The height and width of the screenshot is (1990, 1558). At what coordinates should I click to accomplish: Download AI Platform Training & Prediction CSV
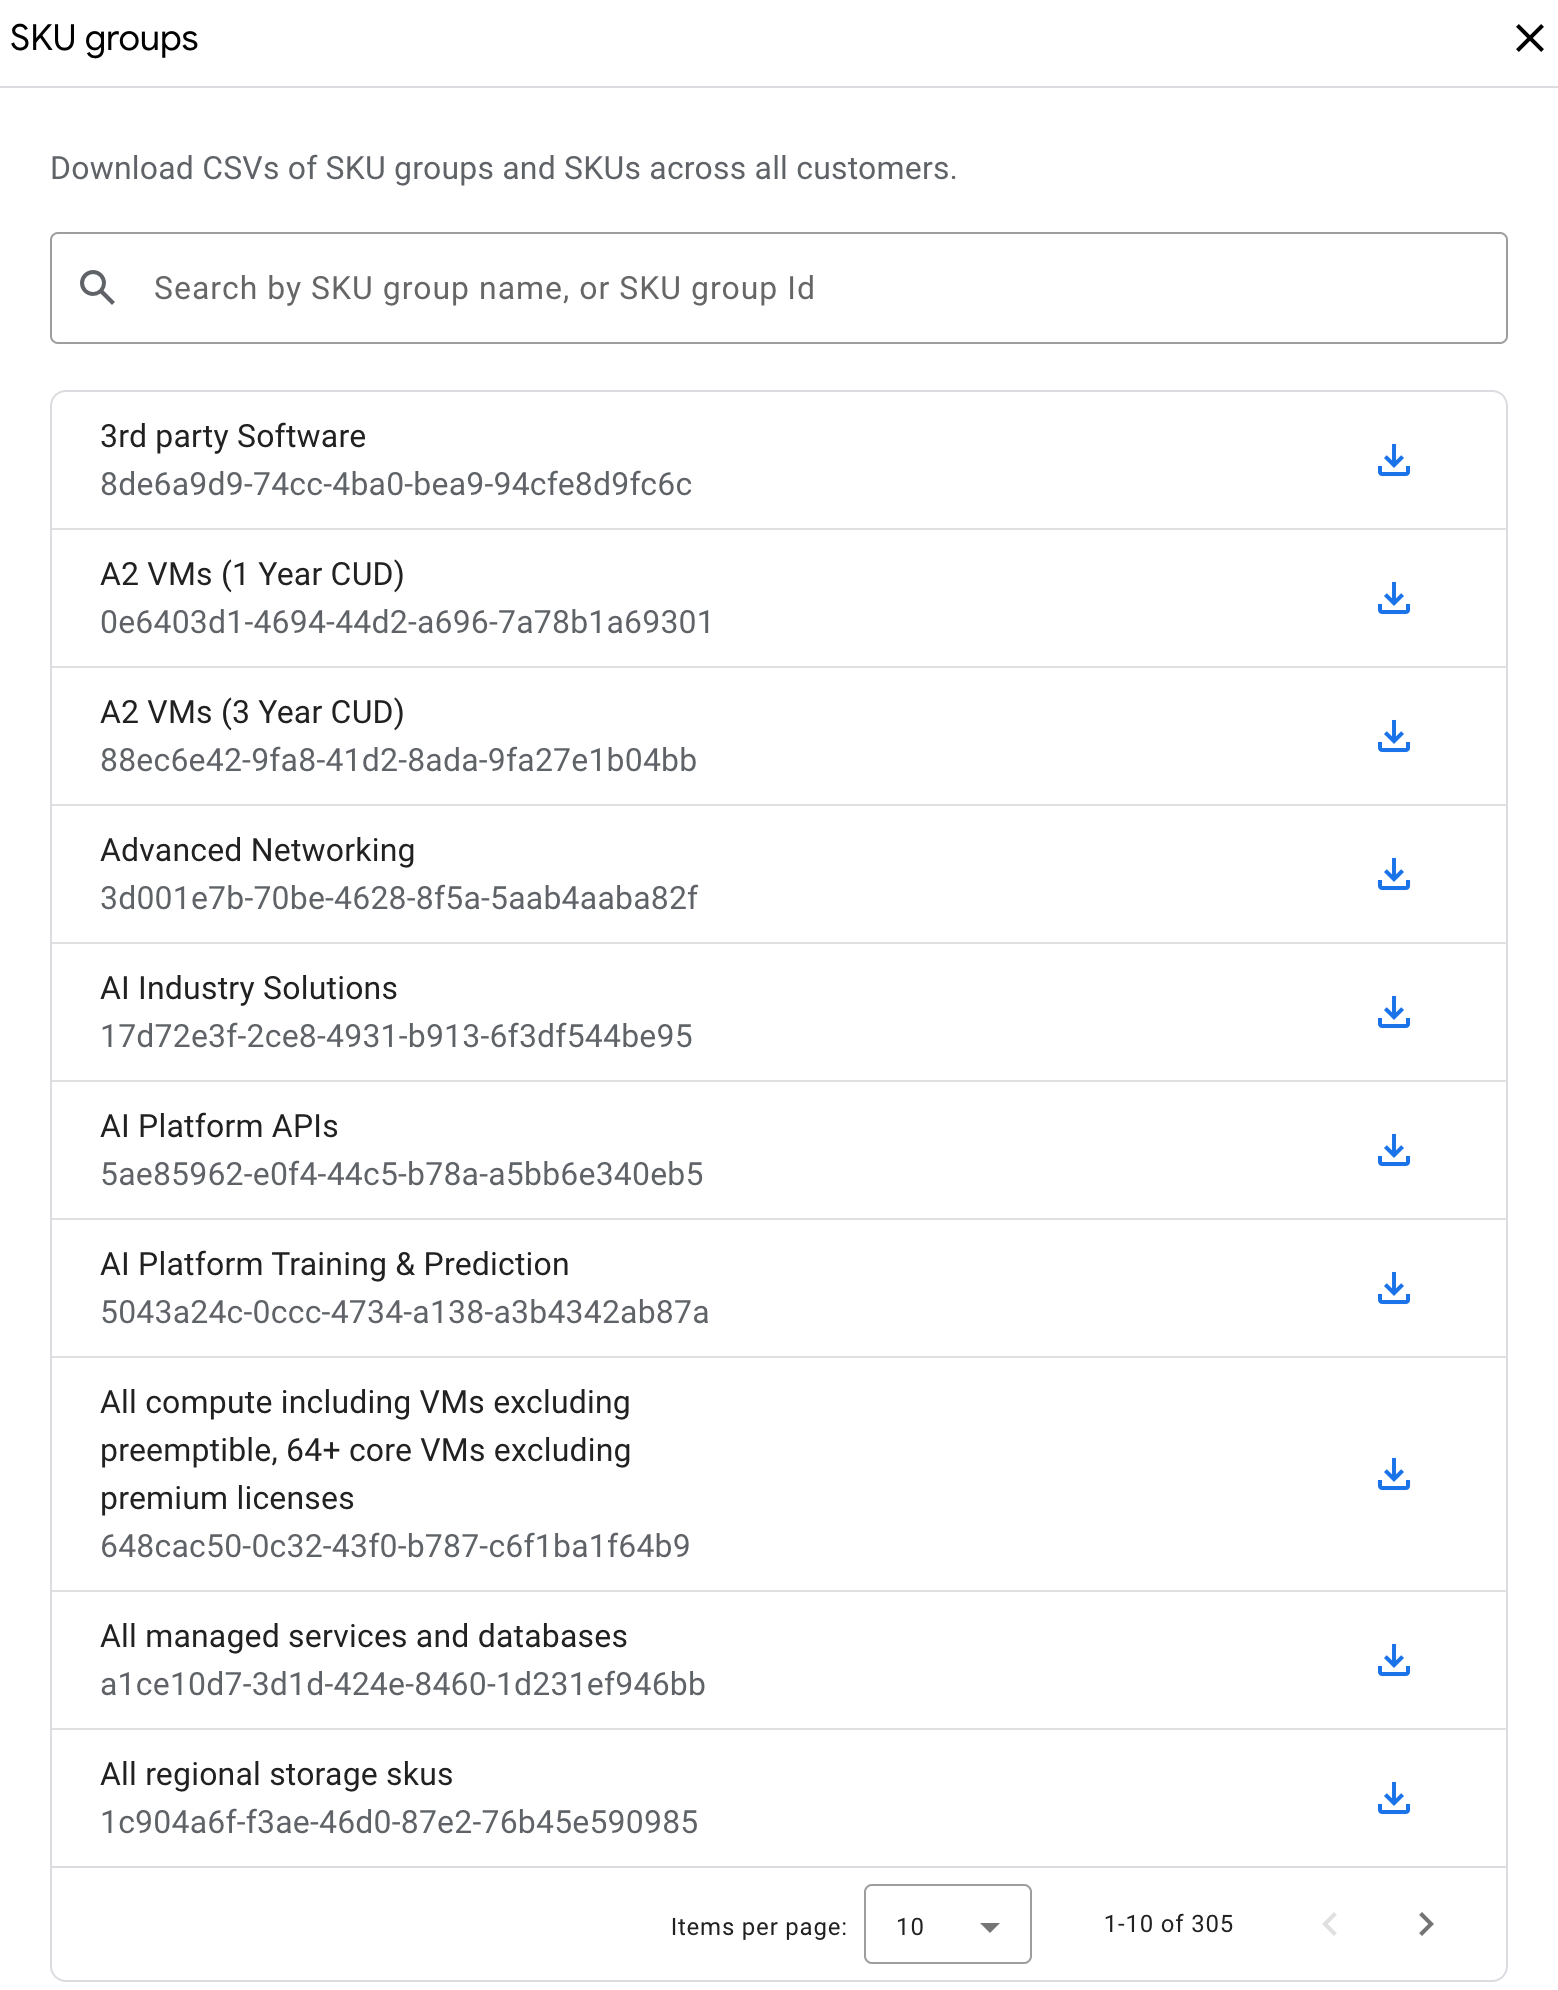(1393, 1289)
